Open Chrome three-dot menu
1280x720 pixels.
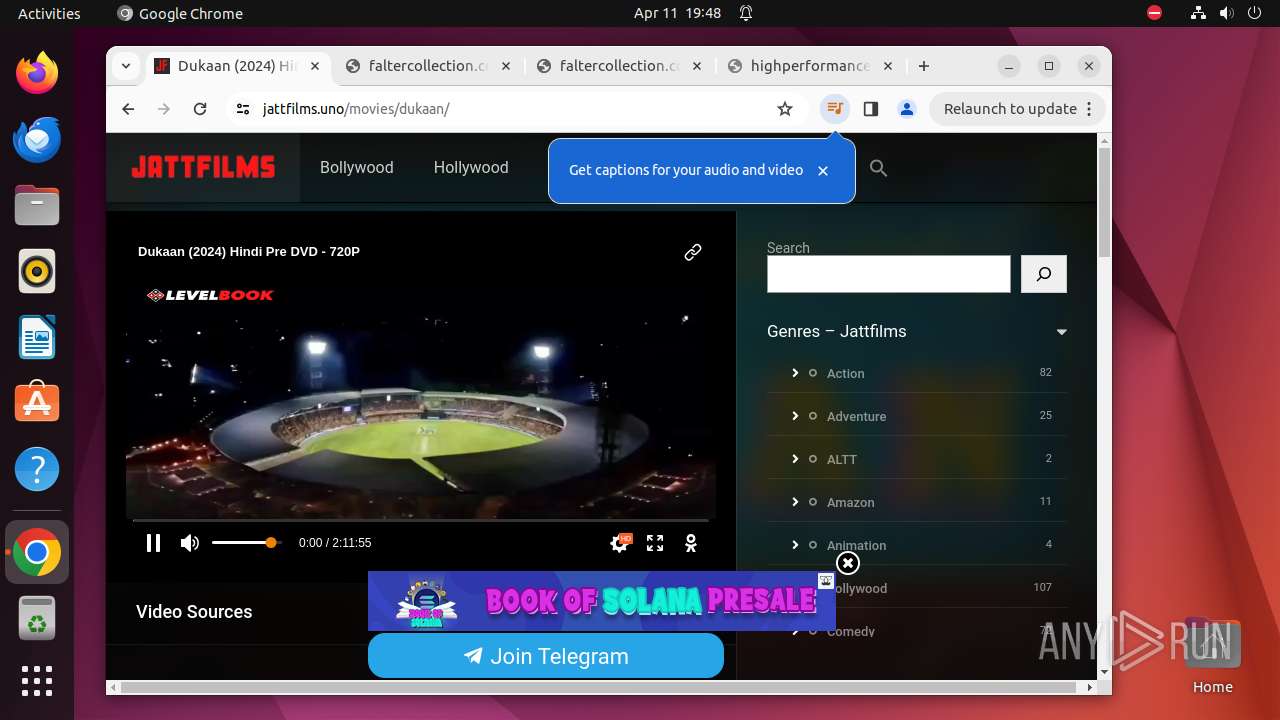tap(1090, 109)
